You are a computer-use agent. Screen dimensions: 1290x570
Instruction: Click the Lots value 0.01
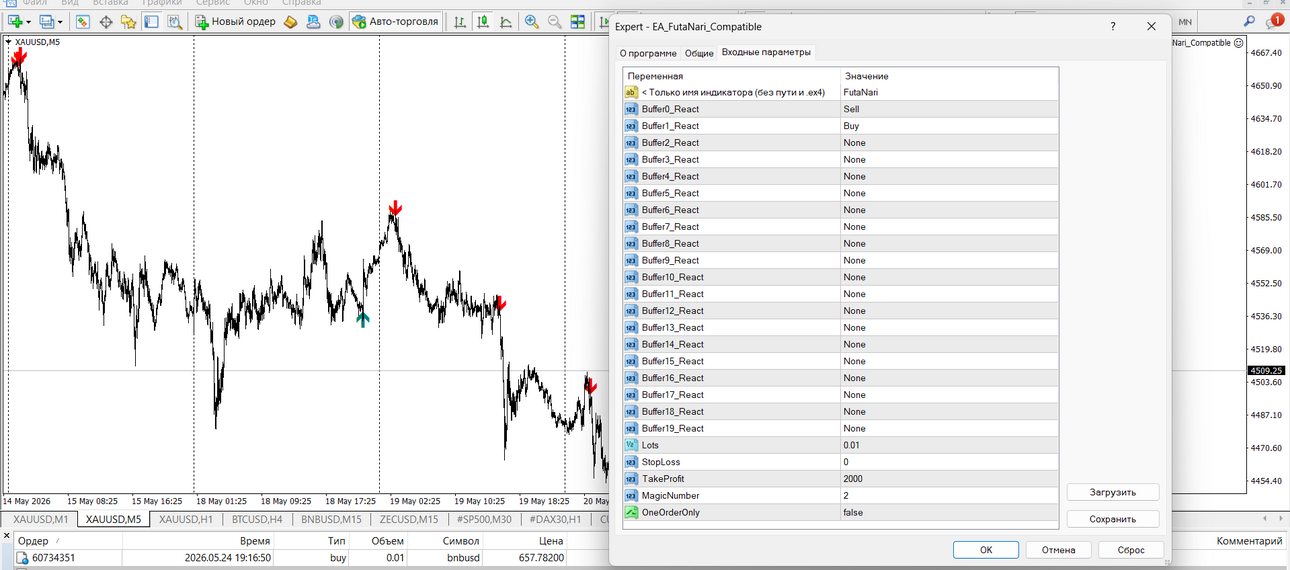click(948, 445)
